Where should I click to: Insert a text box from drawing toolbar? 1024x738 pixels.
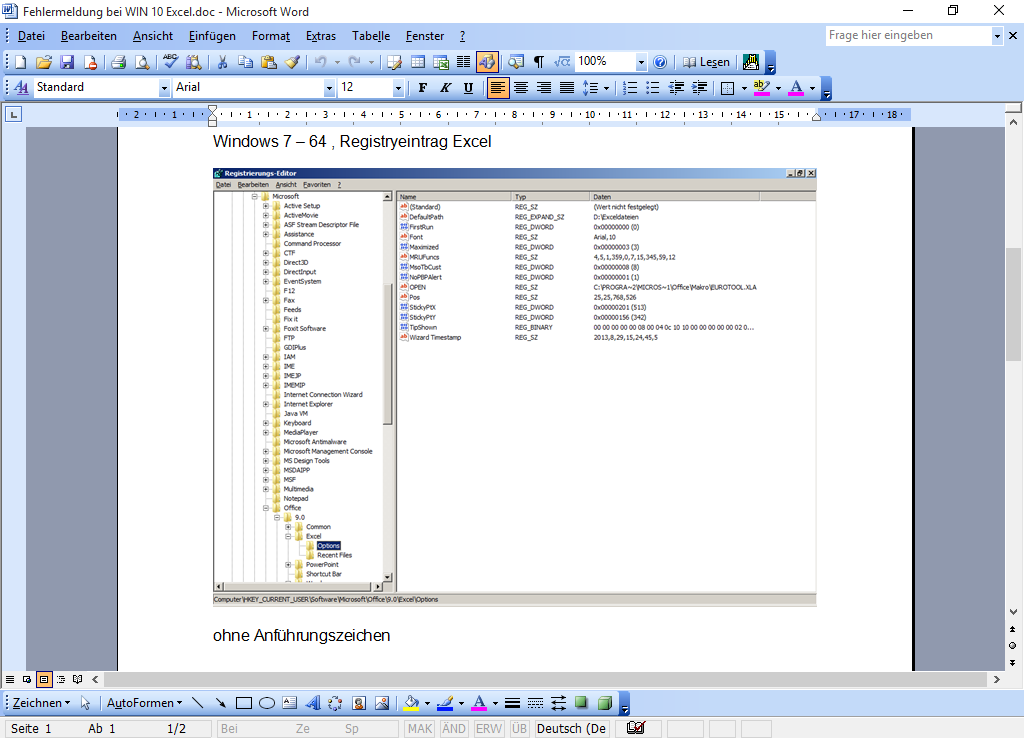click(289, 703)
